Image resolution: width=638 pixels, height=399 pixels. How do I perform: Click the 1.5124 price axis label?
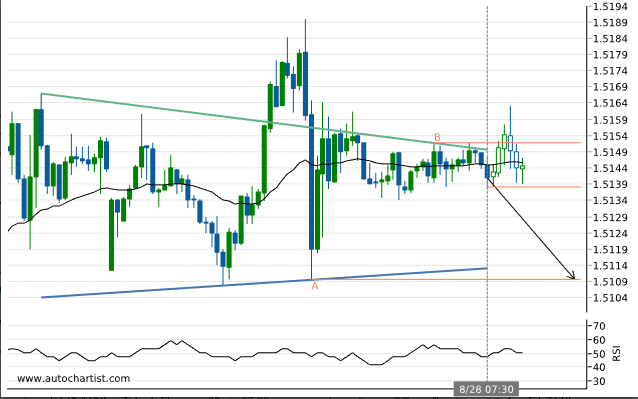coord(610,234)
